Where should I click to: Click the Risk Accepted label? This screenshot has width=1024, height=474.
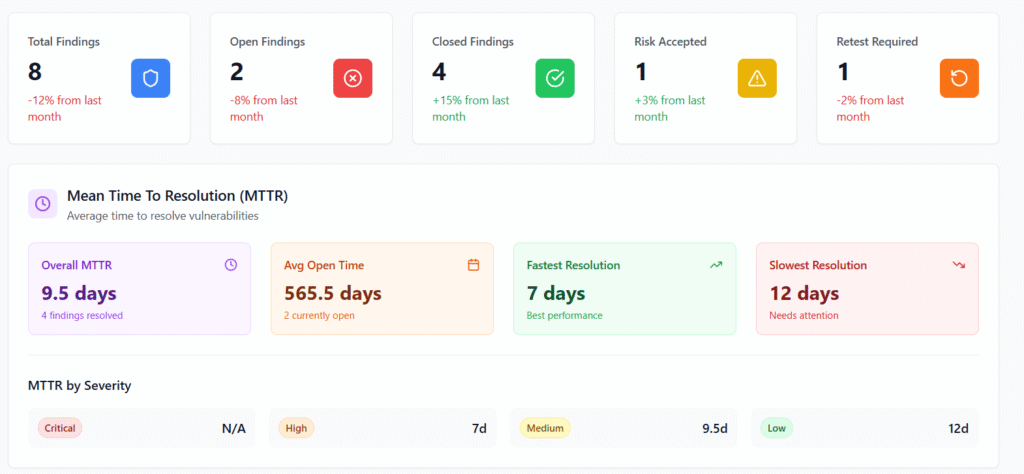click(671, 42)
